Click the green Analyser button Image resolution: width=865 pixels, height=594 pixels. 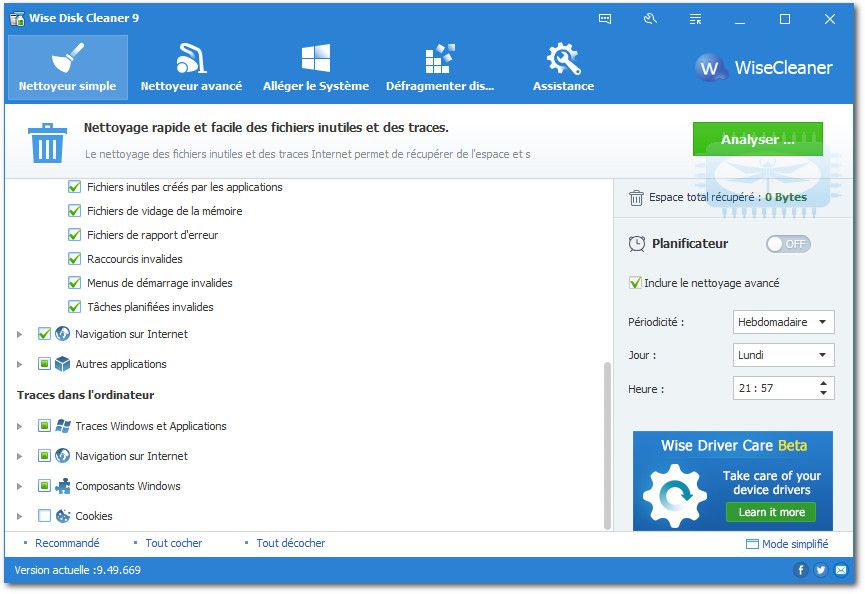757,139
